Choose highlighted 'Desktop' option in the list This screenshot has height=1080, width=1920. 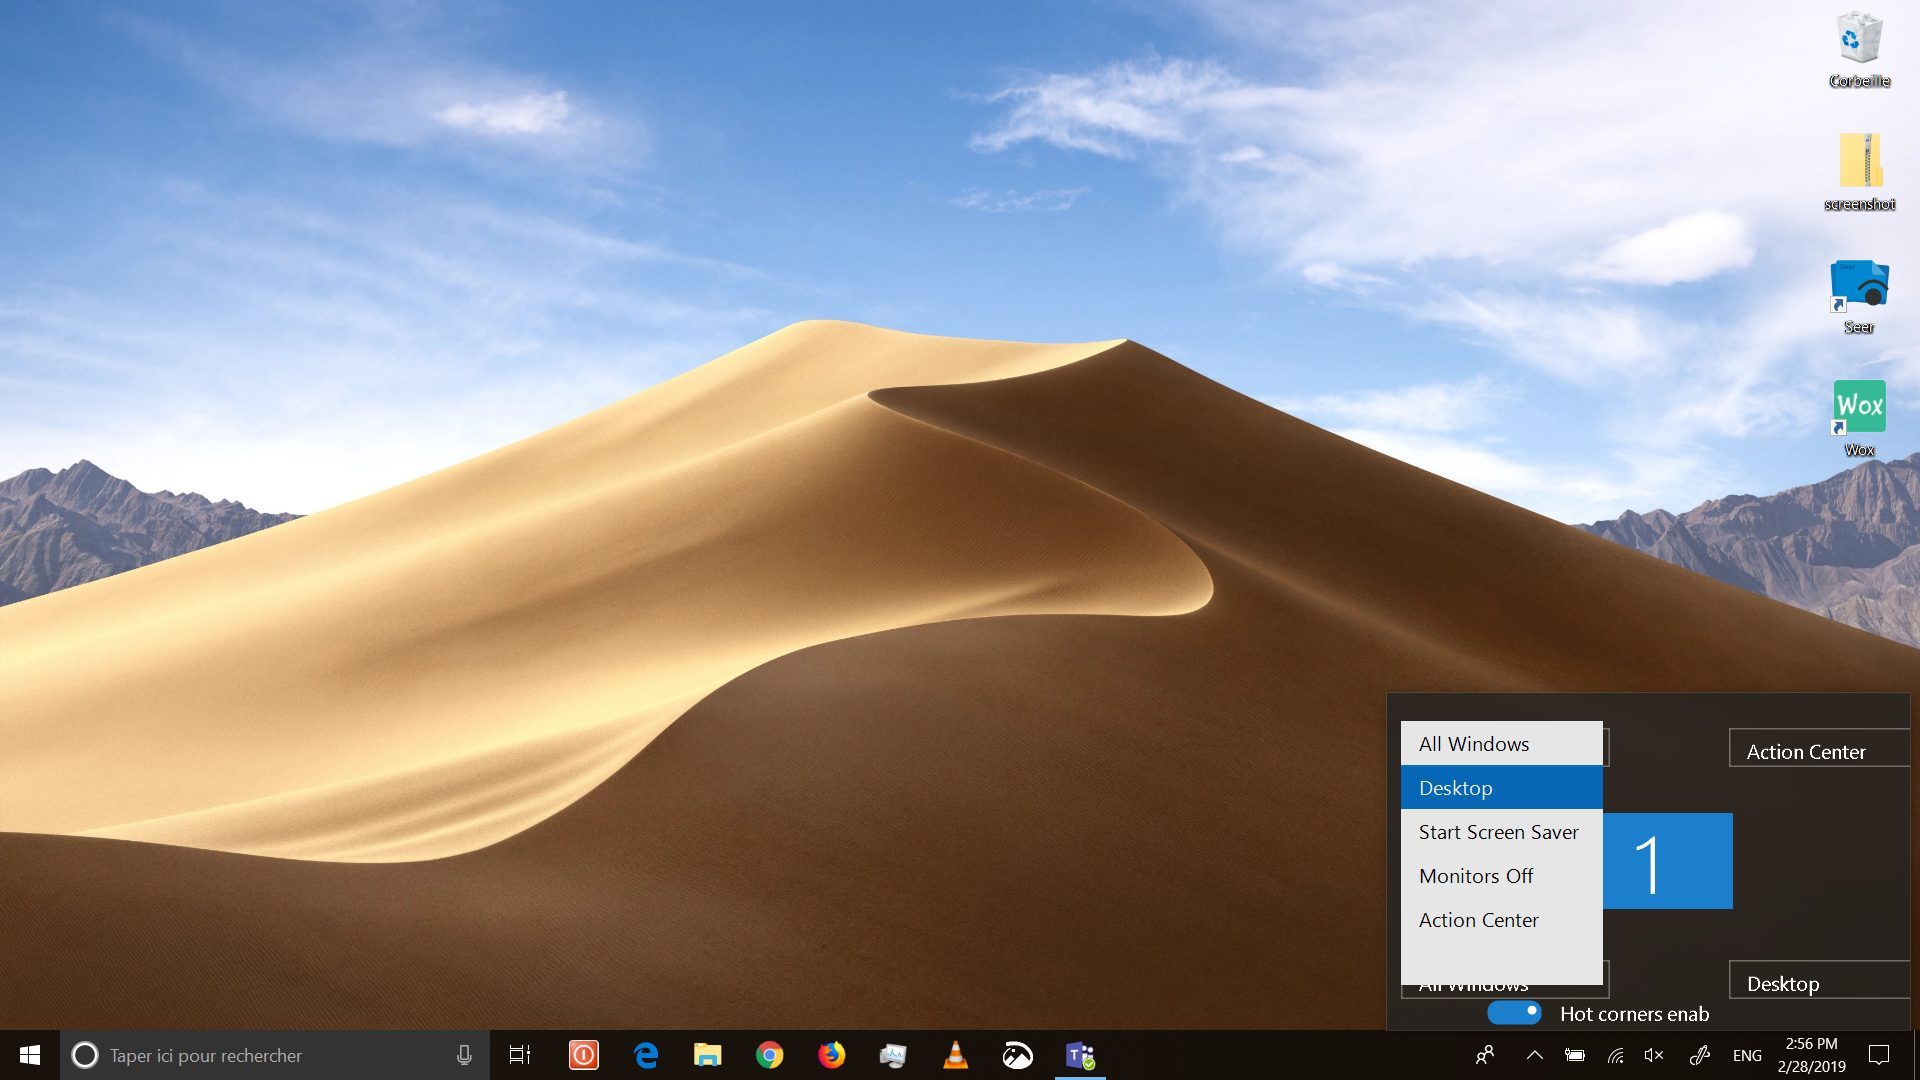[1501, 788]
